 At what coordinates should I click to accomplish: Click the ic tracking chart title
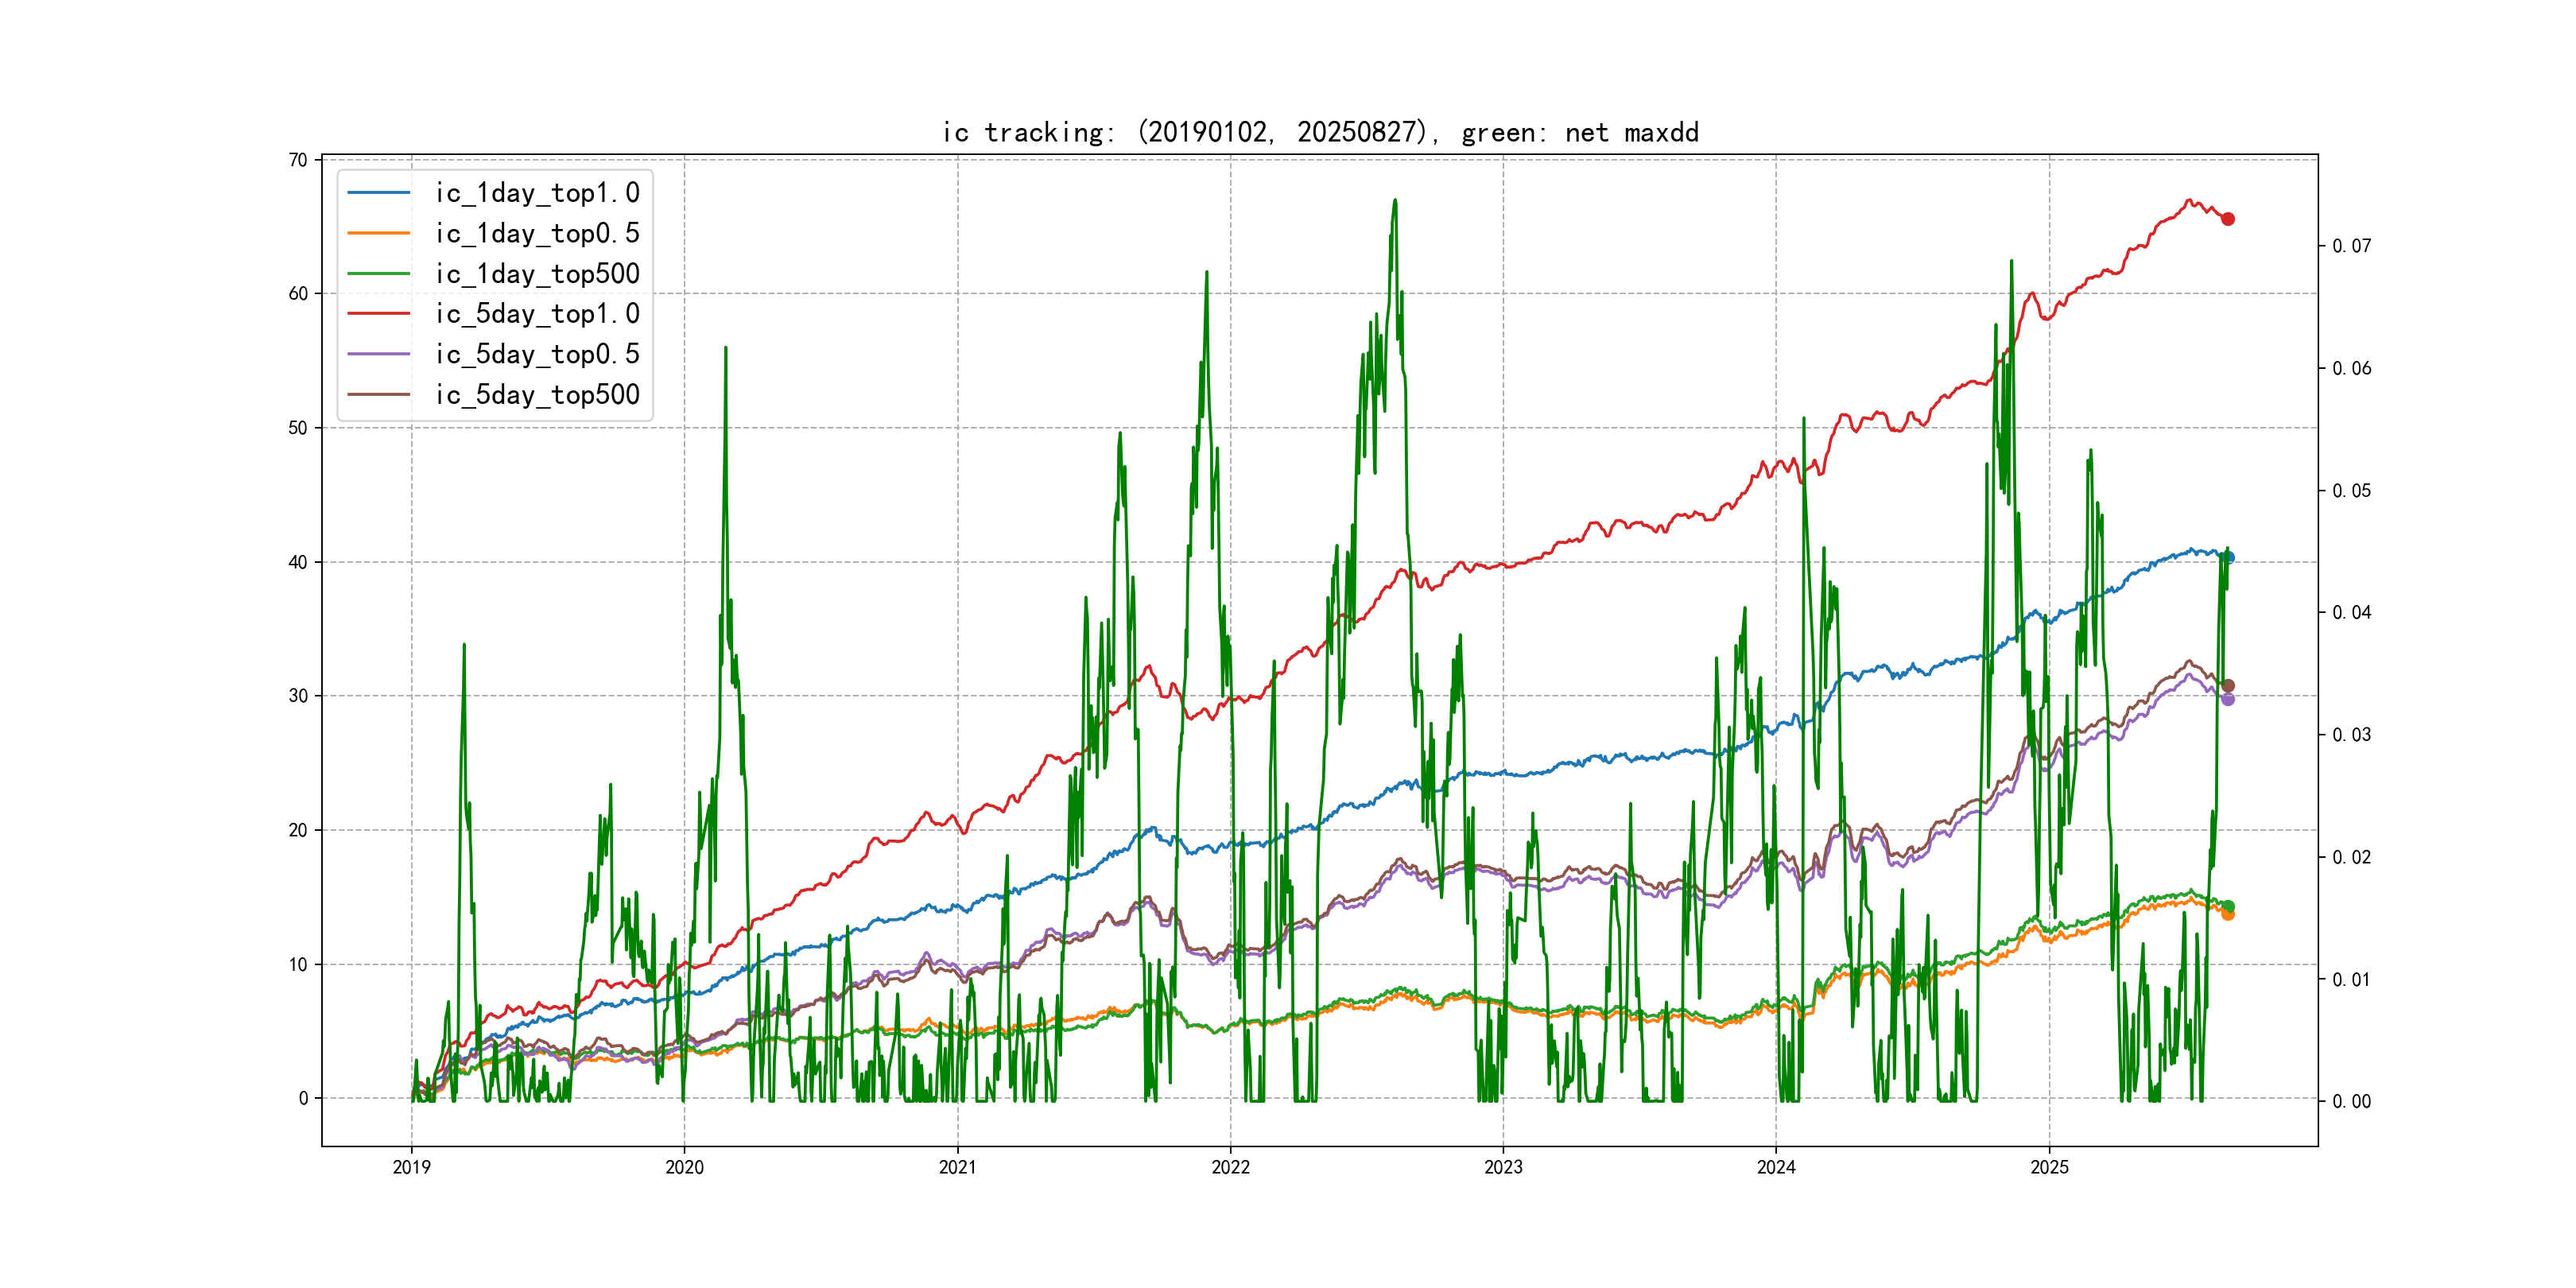pos(1320,133)
